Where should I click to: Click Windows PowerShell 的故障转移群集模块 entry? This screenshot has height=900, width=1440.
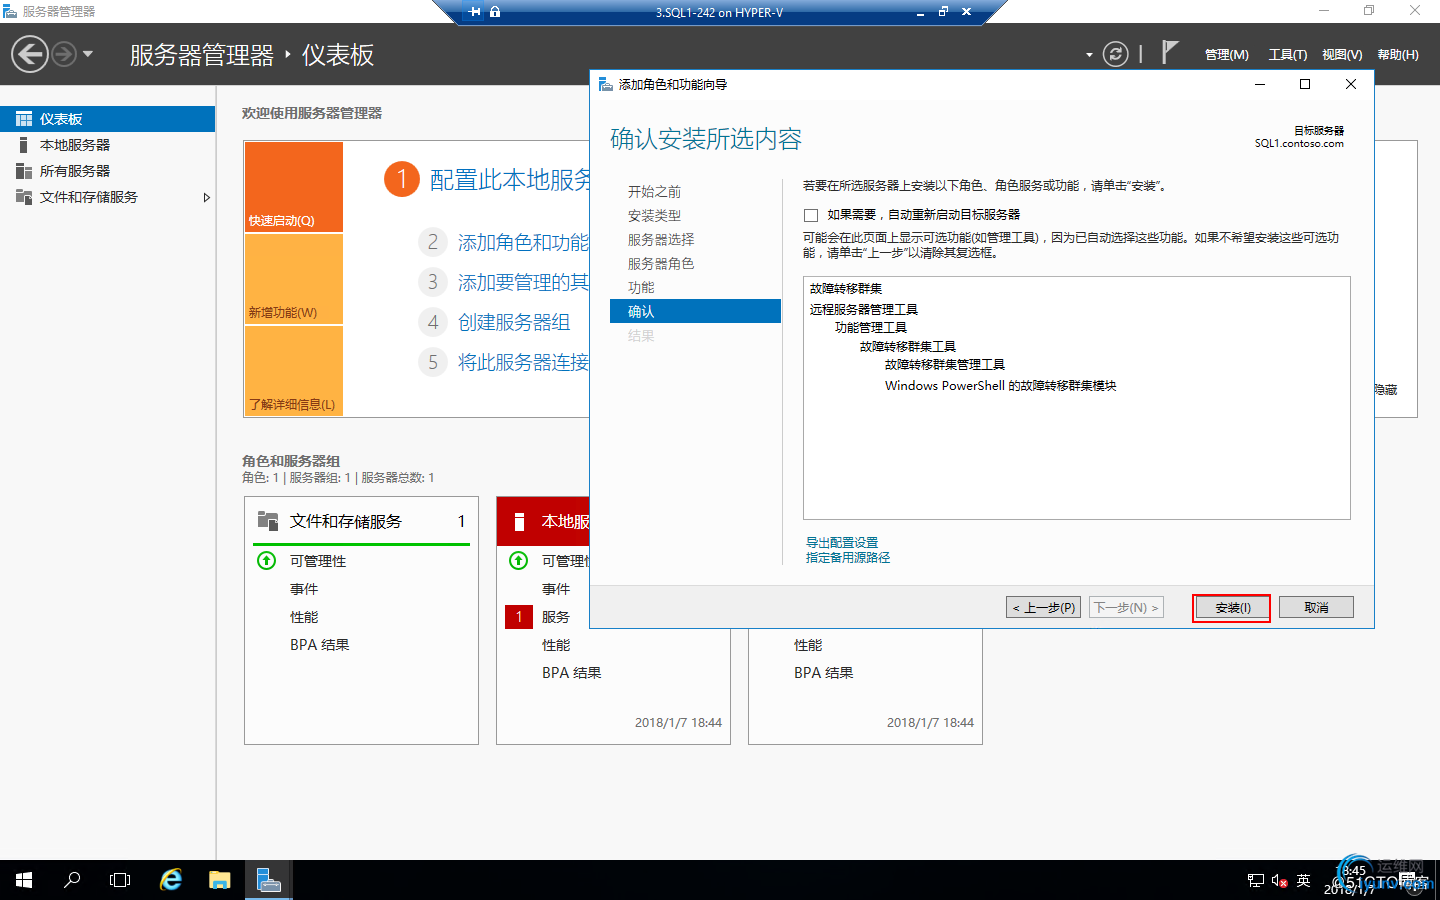click(x=1000, y=385)
